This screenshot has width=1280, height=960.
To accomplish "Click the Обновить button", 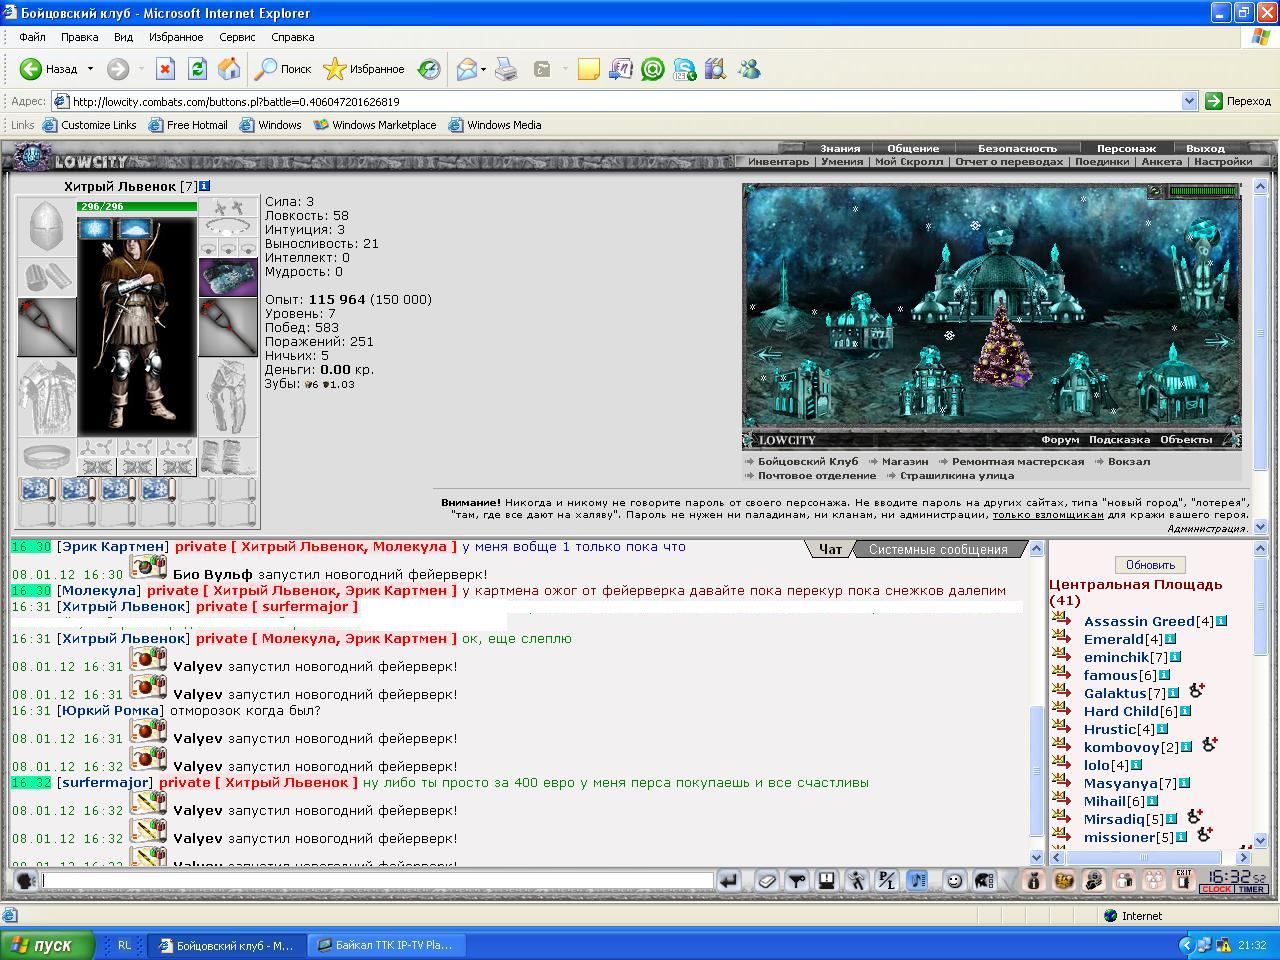I will (1150, 565).
